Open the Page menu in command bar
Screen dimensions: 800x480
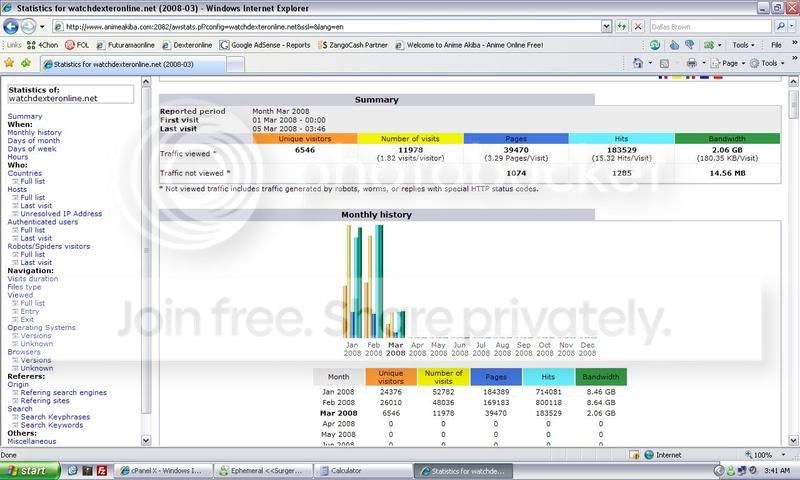[728, 63]
